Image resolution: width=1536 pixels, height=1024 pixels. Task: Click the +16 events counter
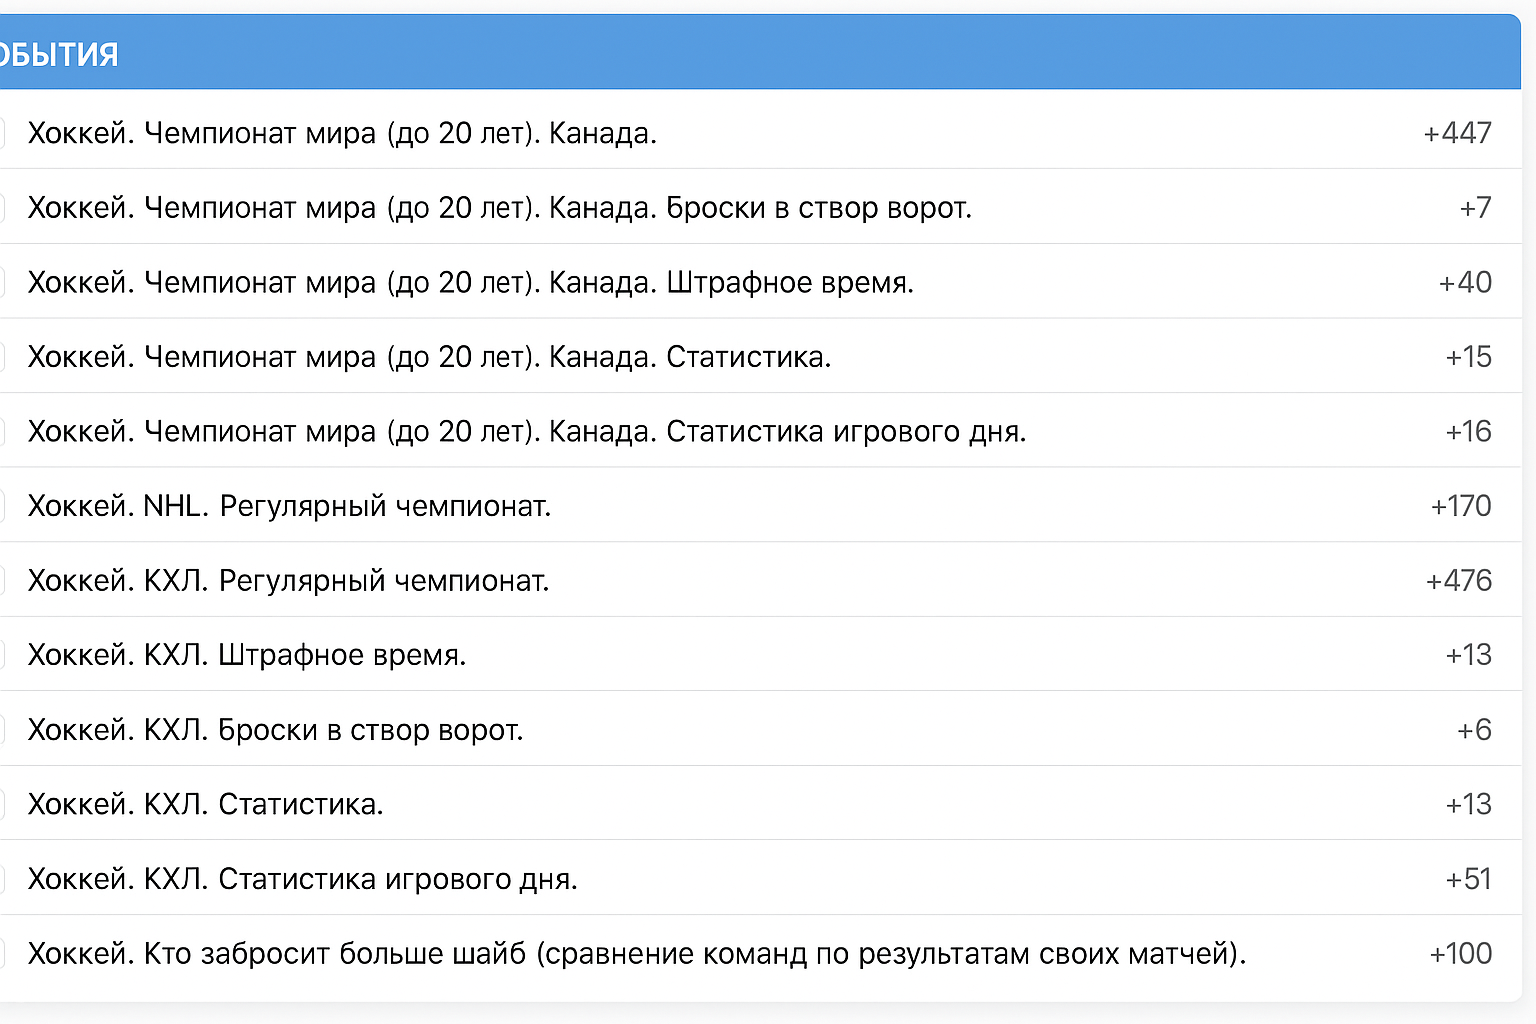(x=1468, y=431)
